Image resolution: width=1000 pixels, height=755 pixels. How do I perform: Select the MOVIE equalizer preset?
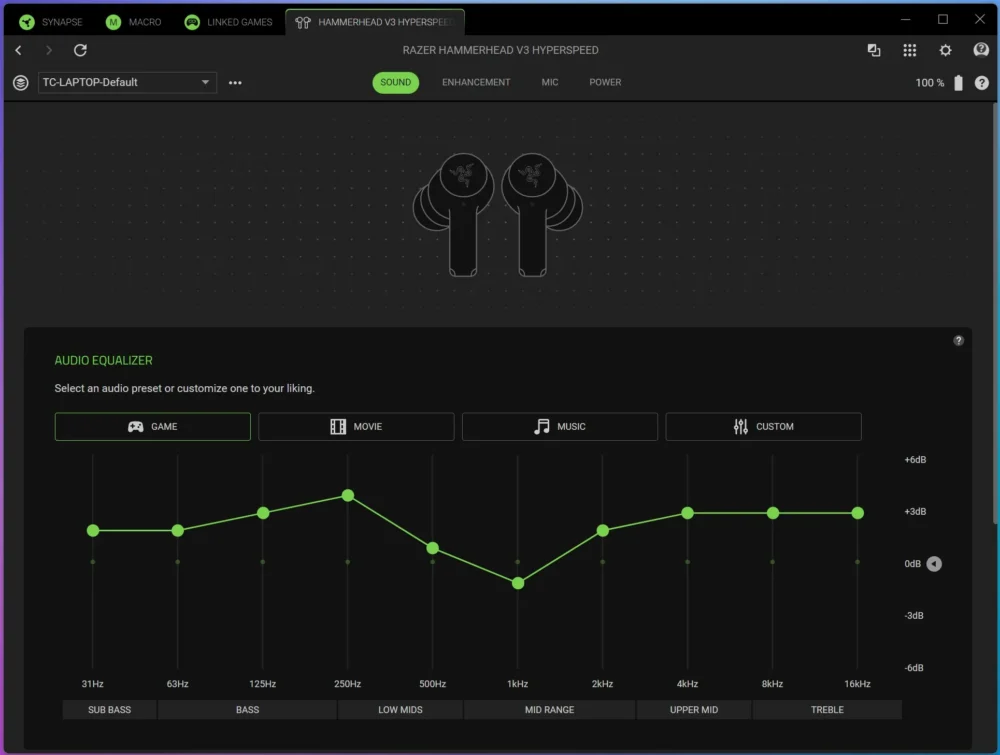[356, 427]
